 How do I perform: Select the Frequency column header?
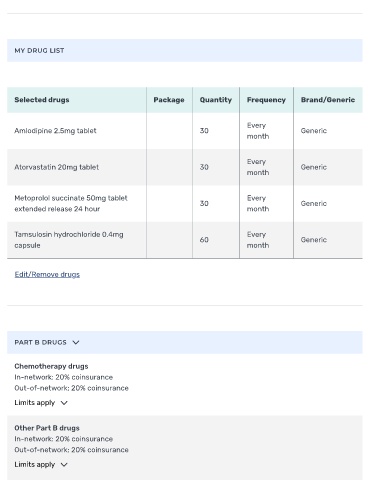(266, 100)
